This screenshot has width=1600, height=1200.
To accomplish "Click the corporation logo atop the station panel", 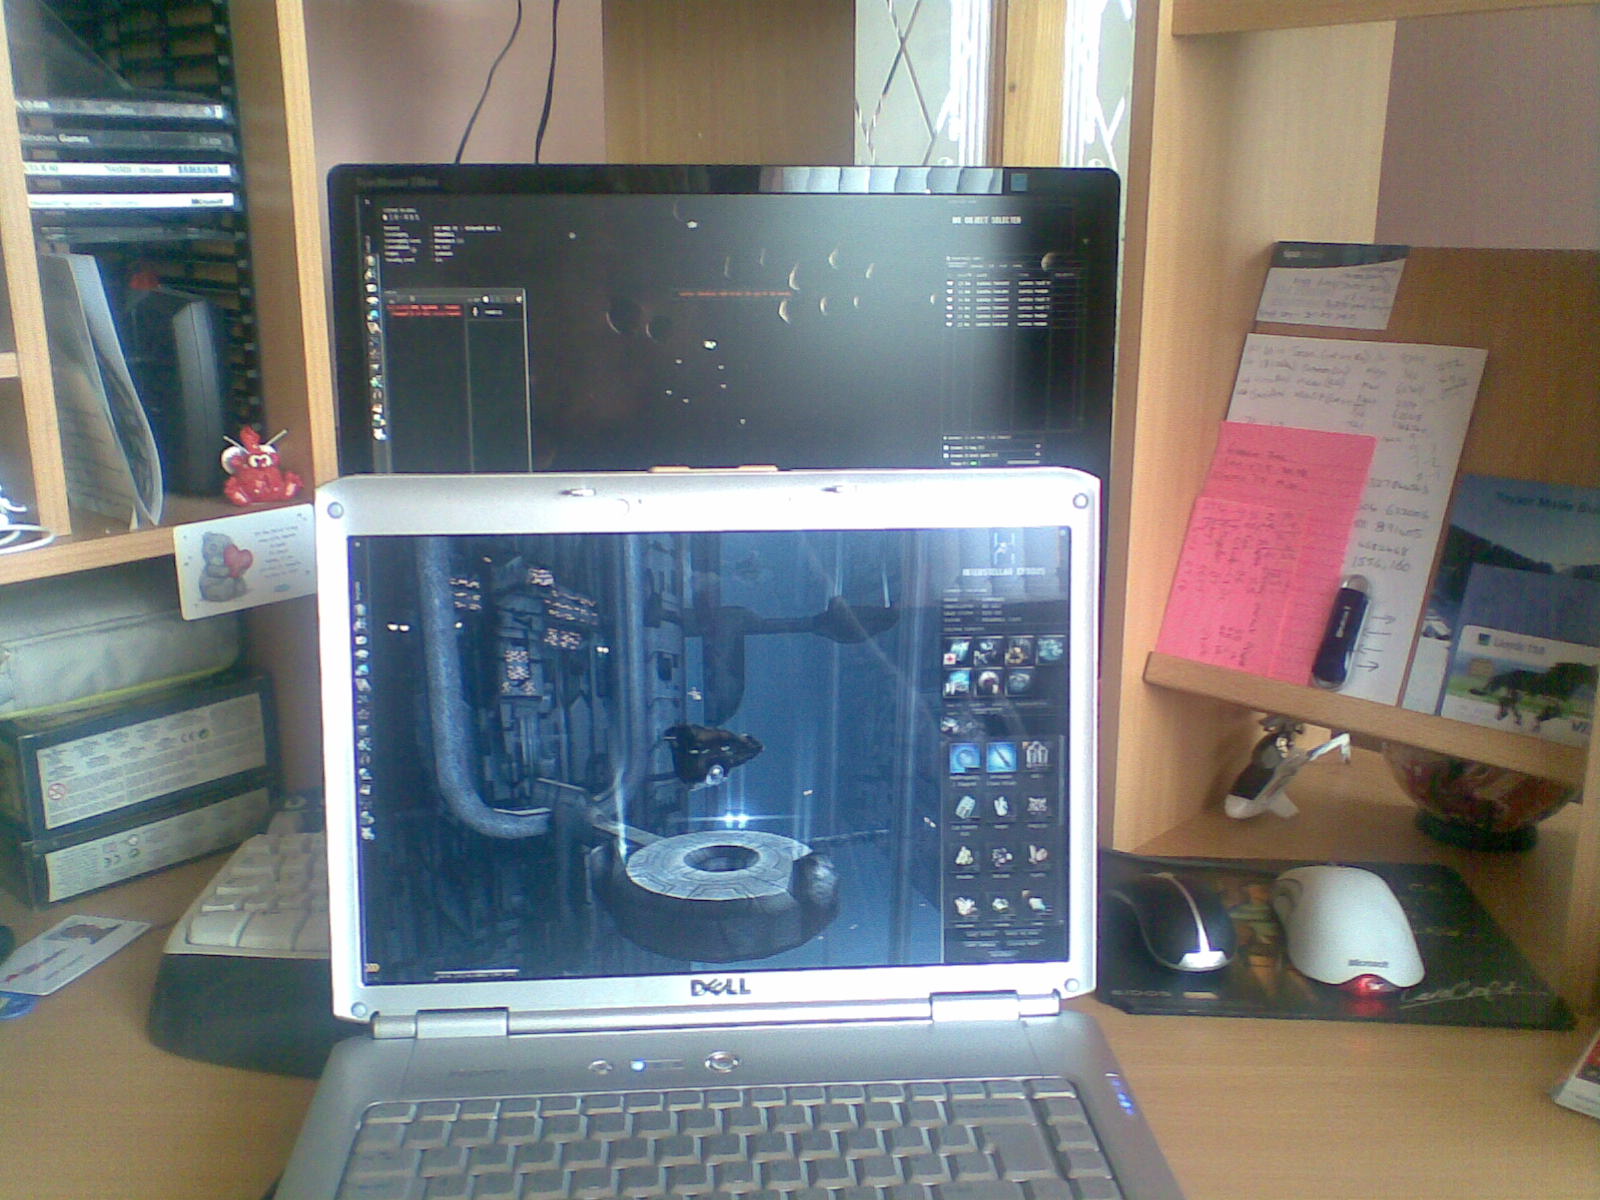I will tap(1003, 547).
